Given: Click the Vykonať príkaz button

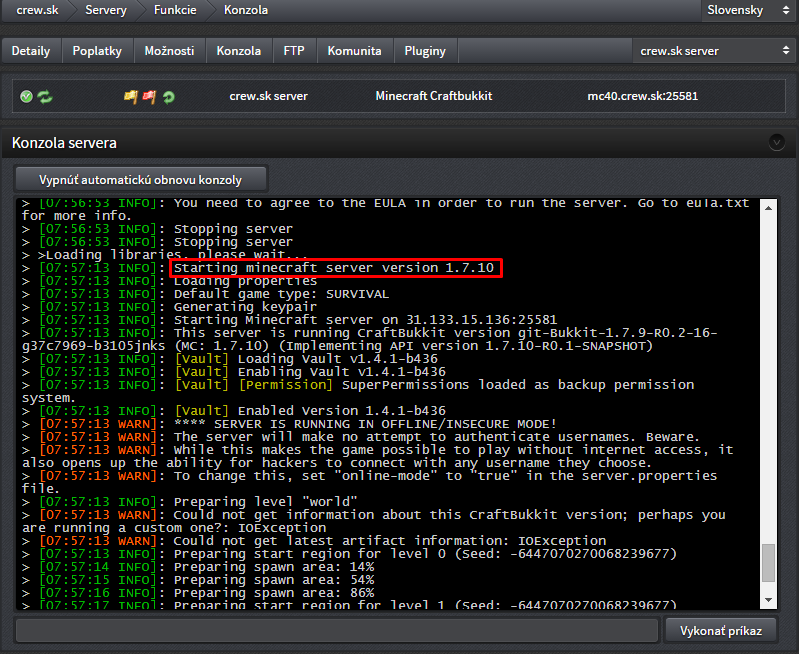Looking at the screenshot, I should (x=721, y=631).
